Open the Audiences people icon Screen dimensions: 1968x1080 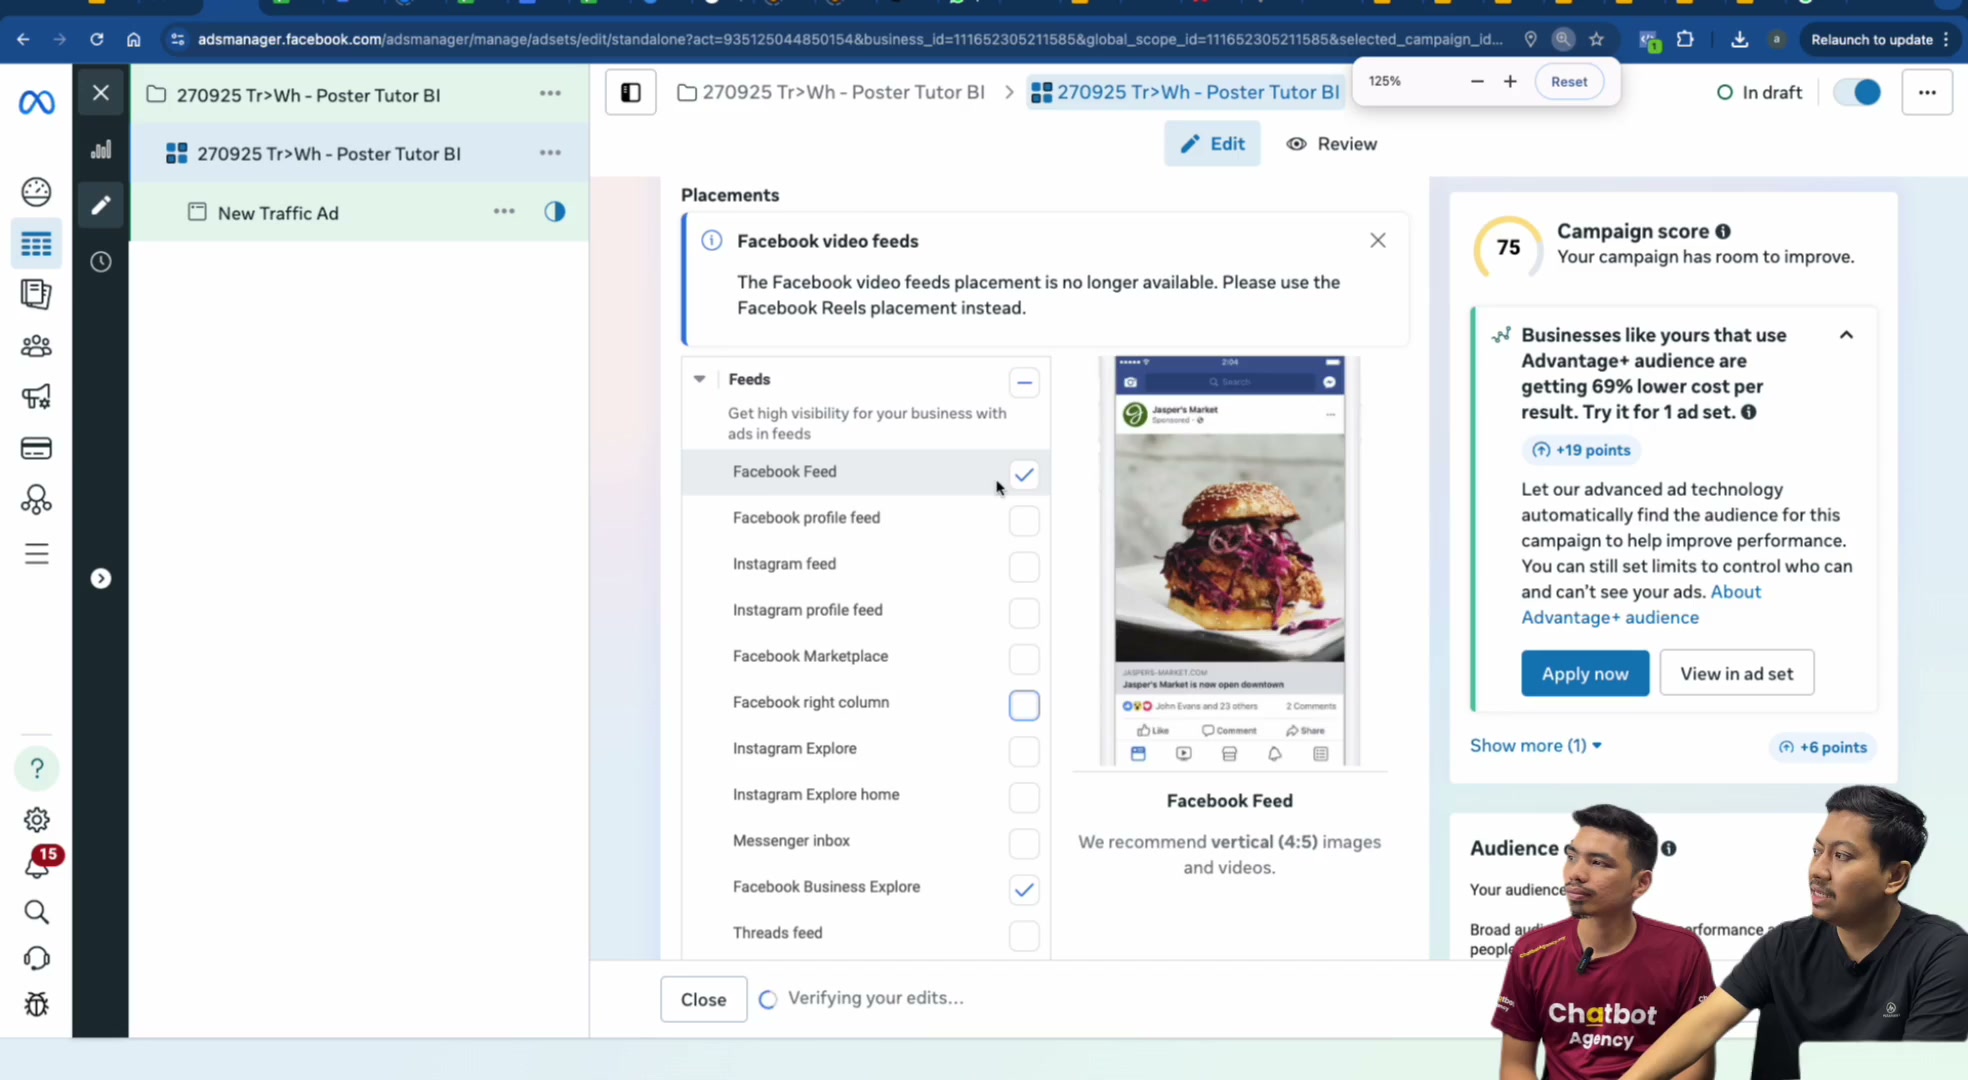pos(36,346)
